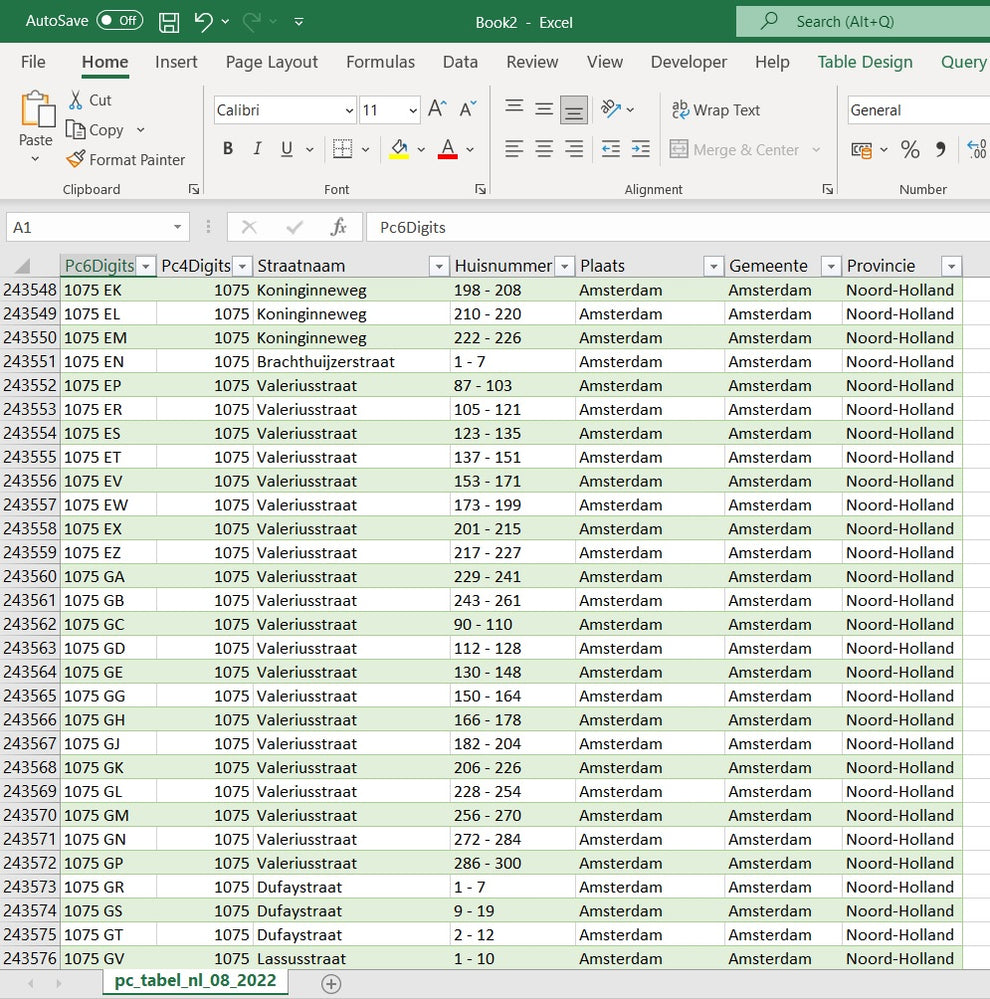
Task: Click the percent style icon
Action: pos(910,149)
